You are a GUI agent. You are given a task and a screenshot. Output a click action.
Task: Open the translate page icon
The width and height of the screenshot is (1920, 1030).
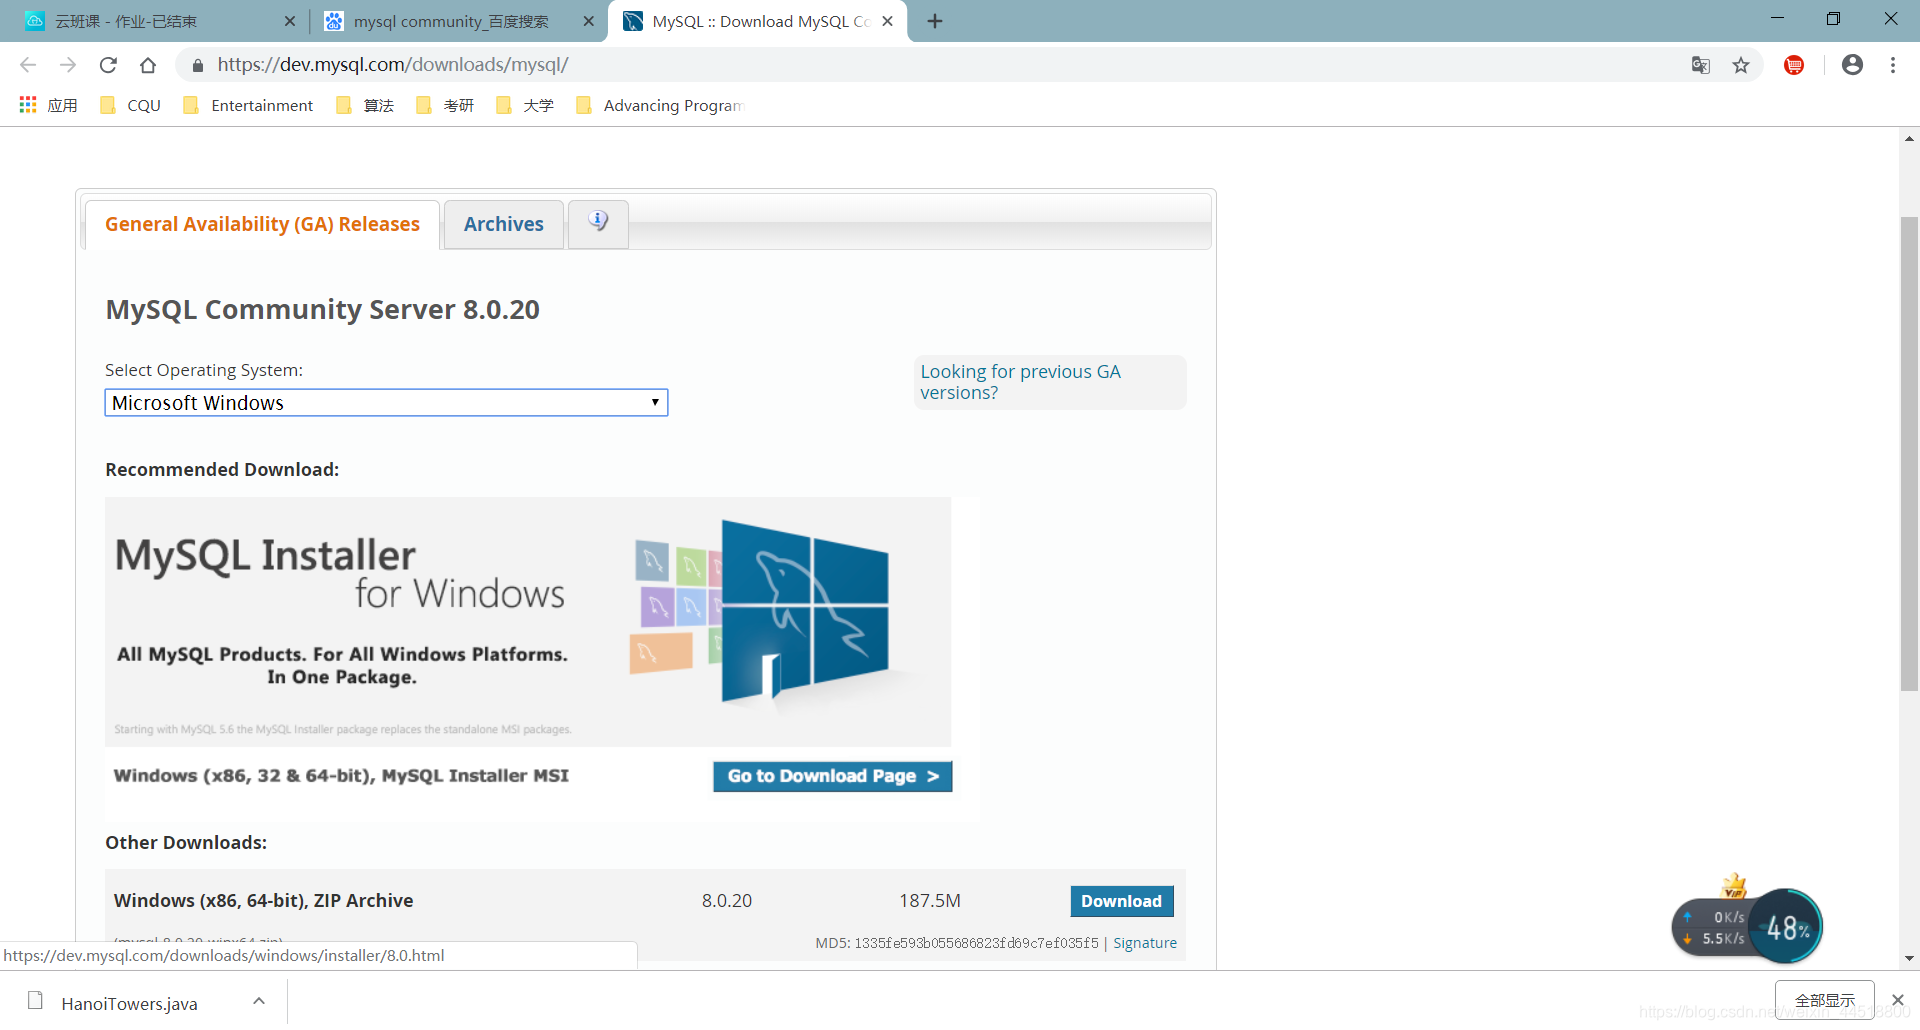1701,65
